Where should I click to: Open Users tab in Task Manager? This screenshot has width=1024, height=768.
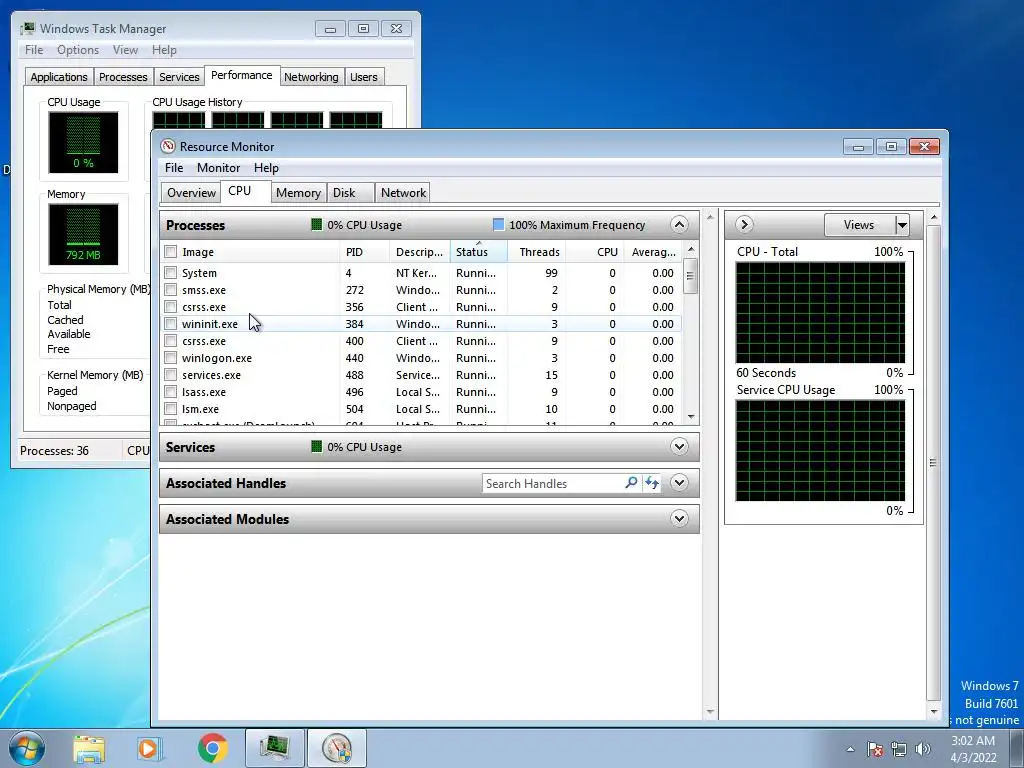pos(363,77)
